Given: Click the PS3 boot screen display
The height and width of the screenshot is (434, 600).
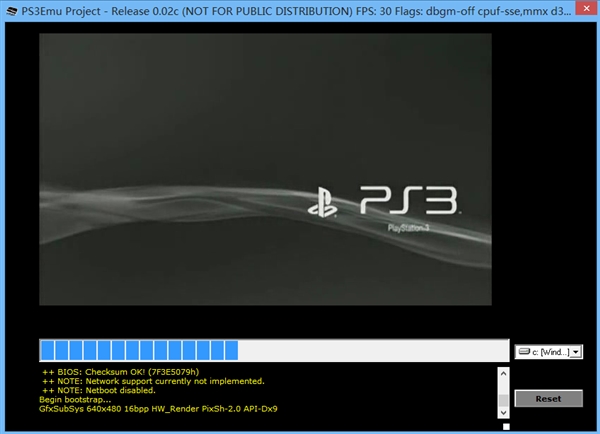Looking at the screenshot, I should (265, 169).
